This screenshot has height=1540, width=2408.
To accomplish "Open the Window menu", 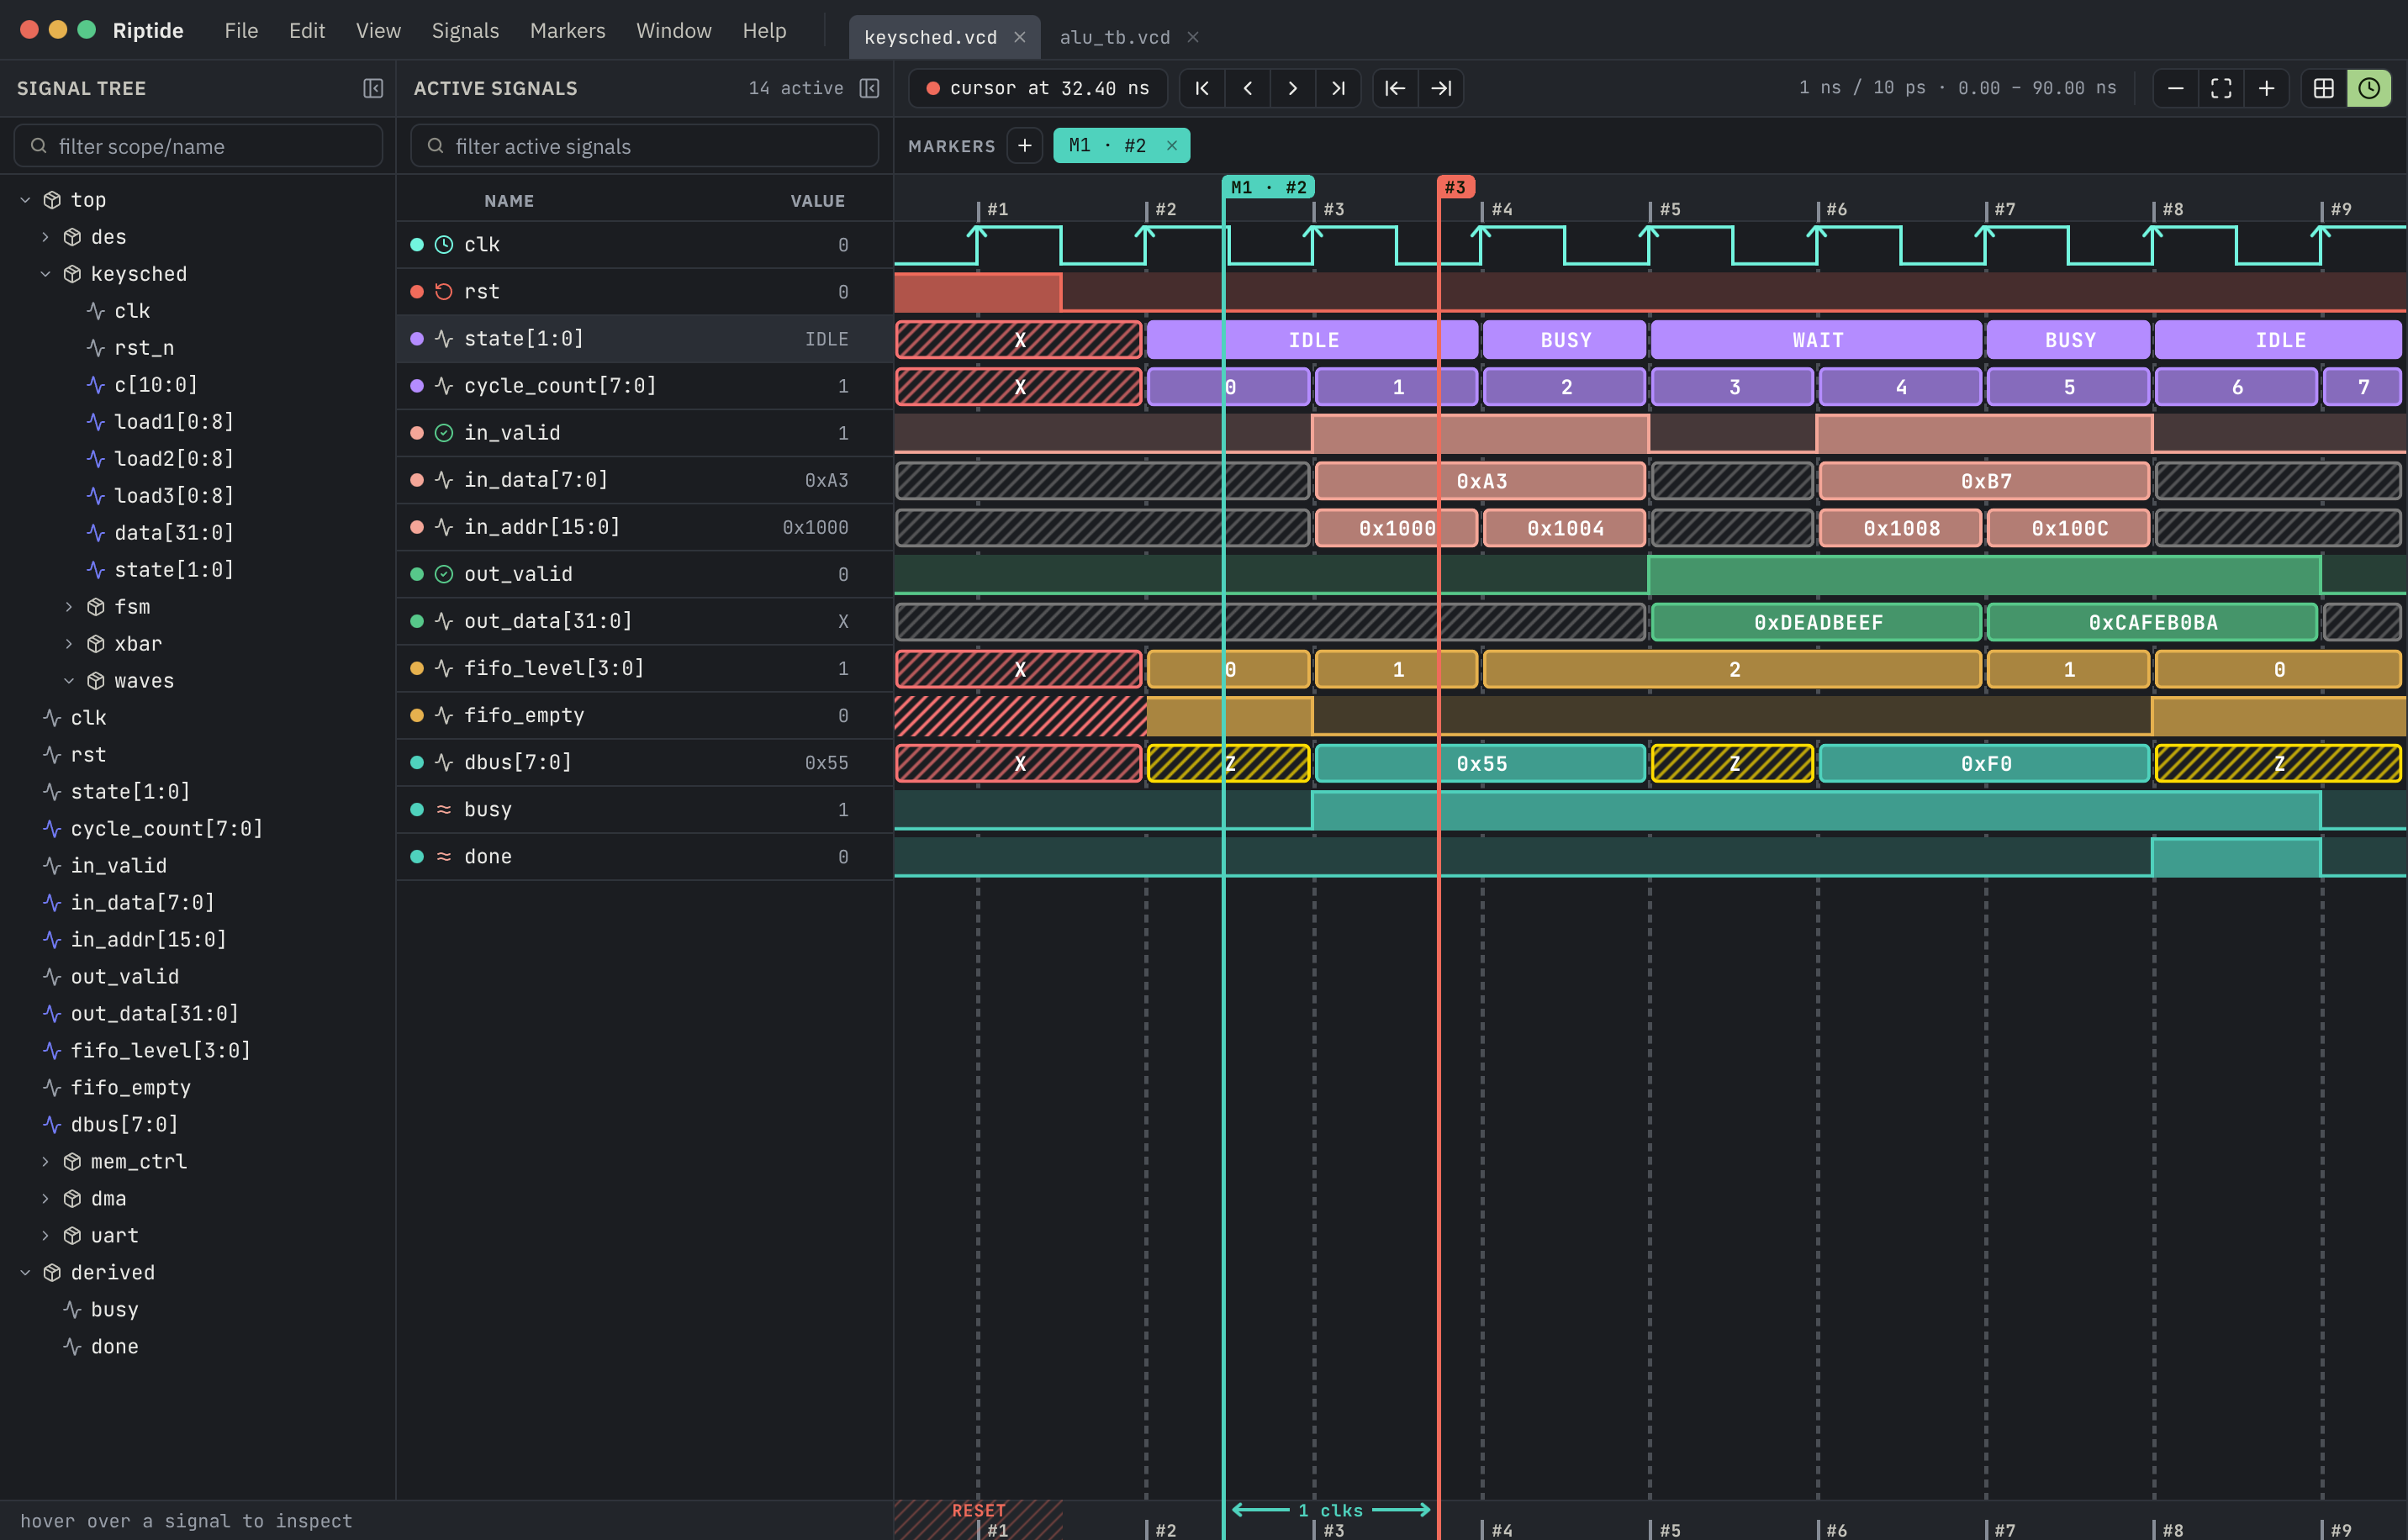I will pos(674,31).
